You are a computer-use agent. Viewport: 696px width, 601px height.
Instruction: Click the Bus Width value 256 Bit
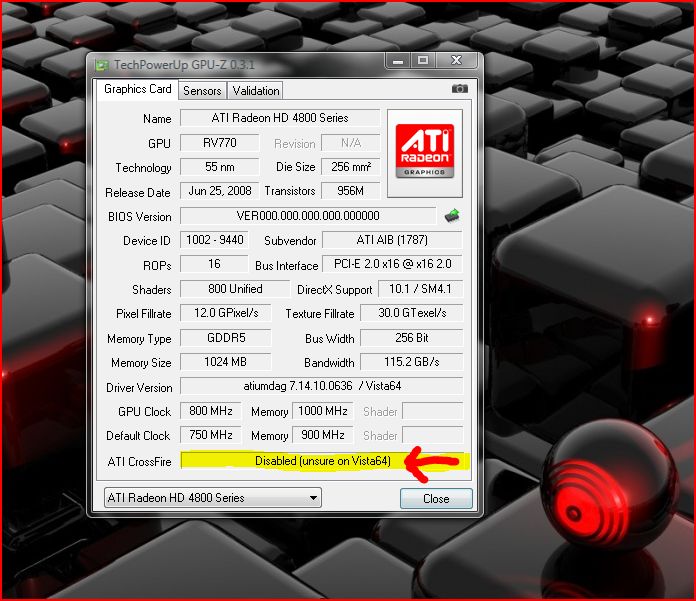[411, 338]
